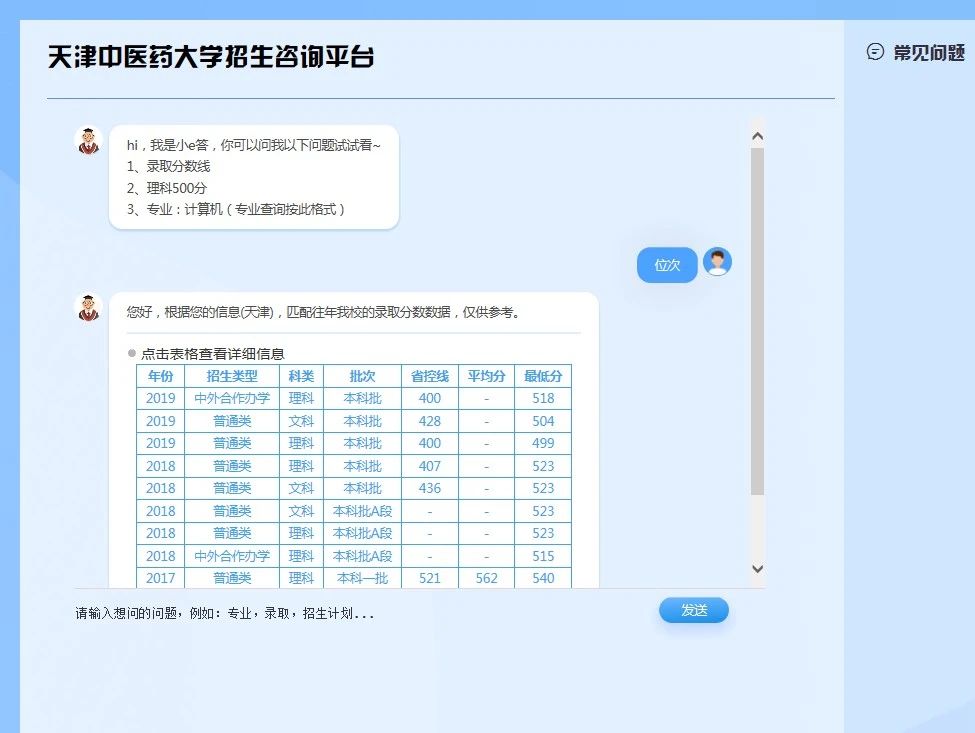975x733 pixels.
Task: Select the minimum score cell 504
Action: [x=543, y=421]
